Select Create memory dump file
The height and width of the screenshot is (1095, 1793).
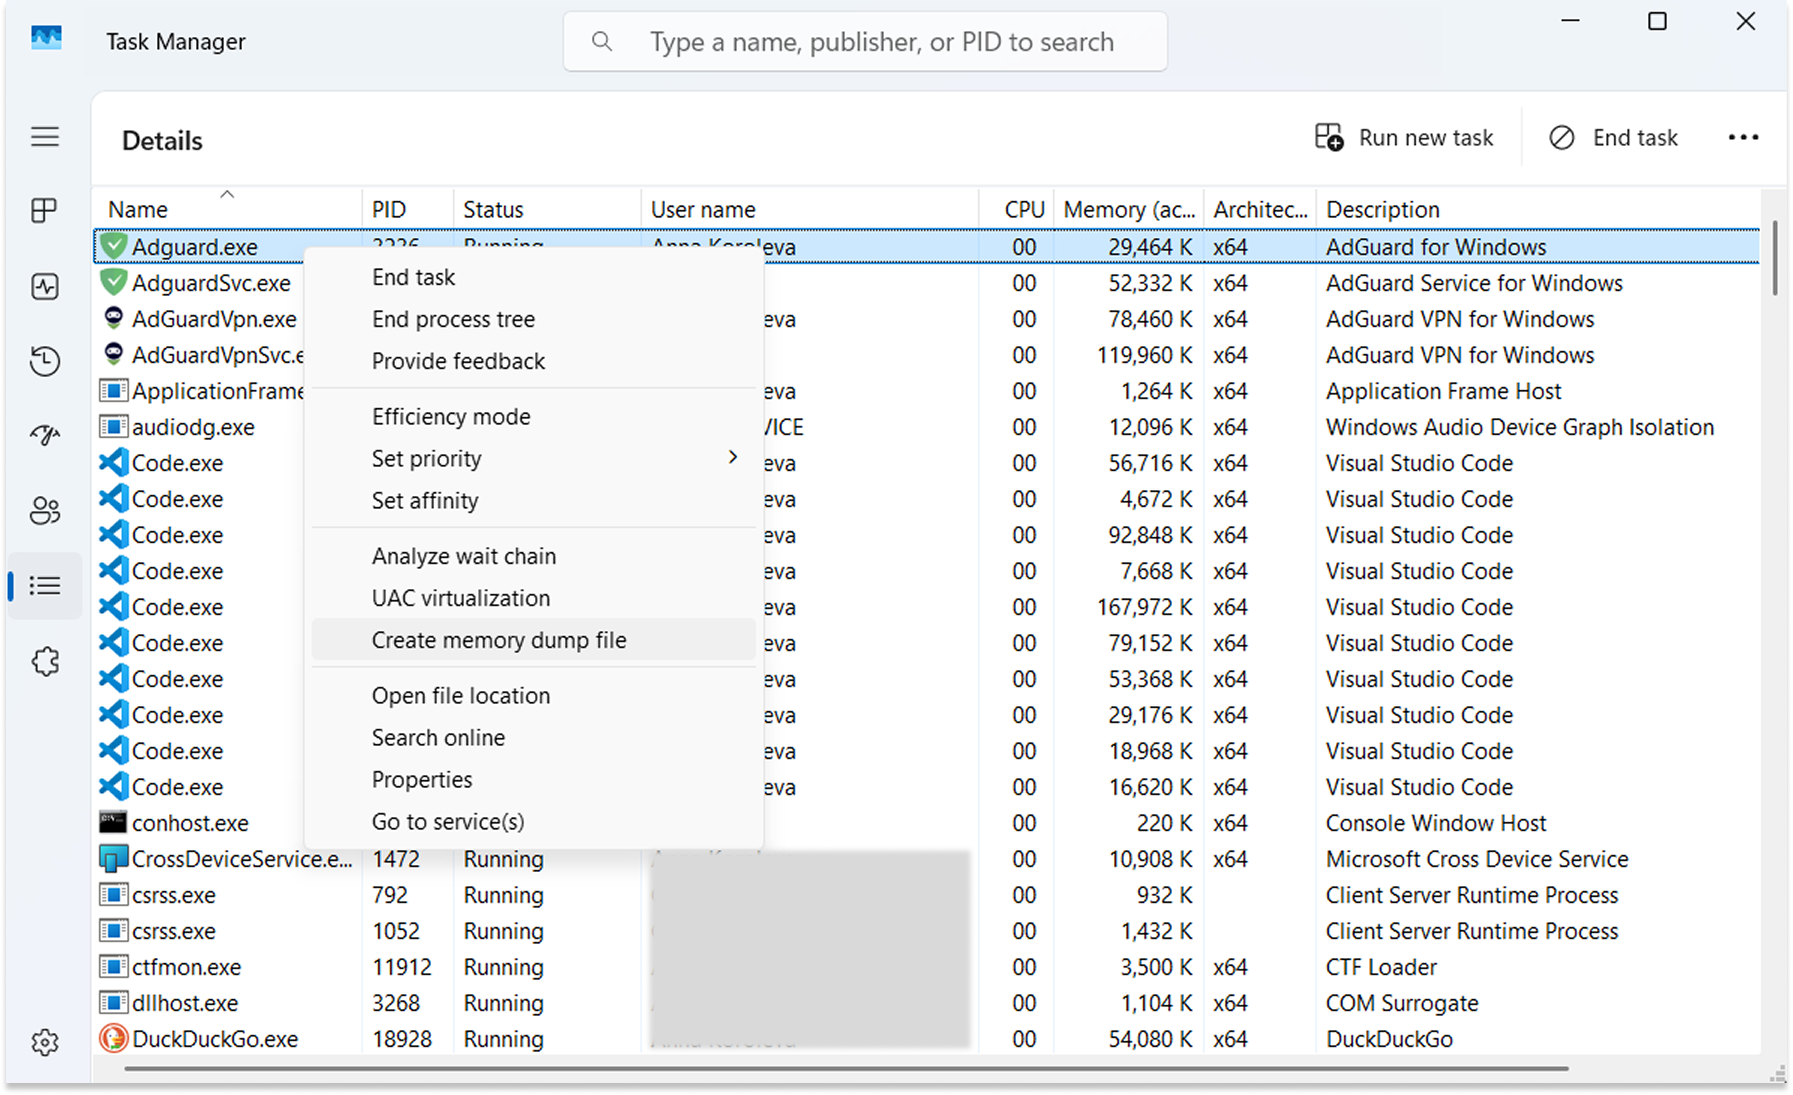pos(533,640)
